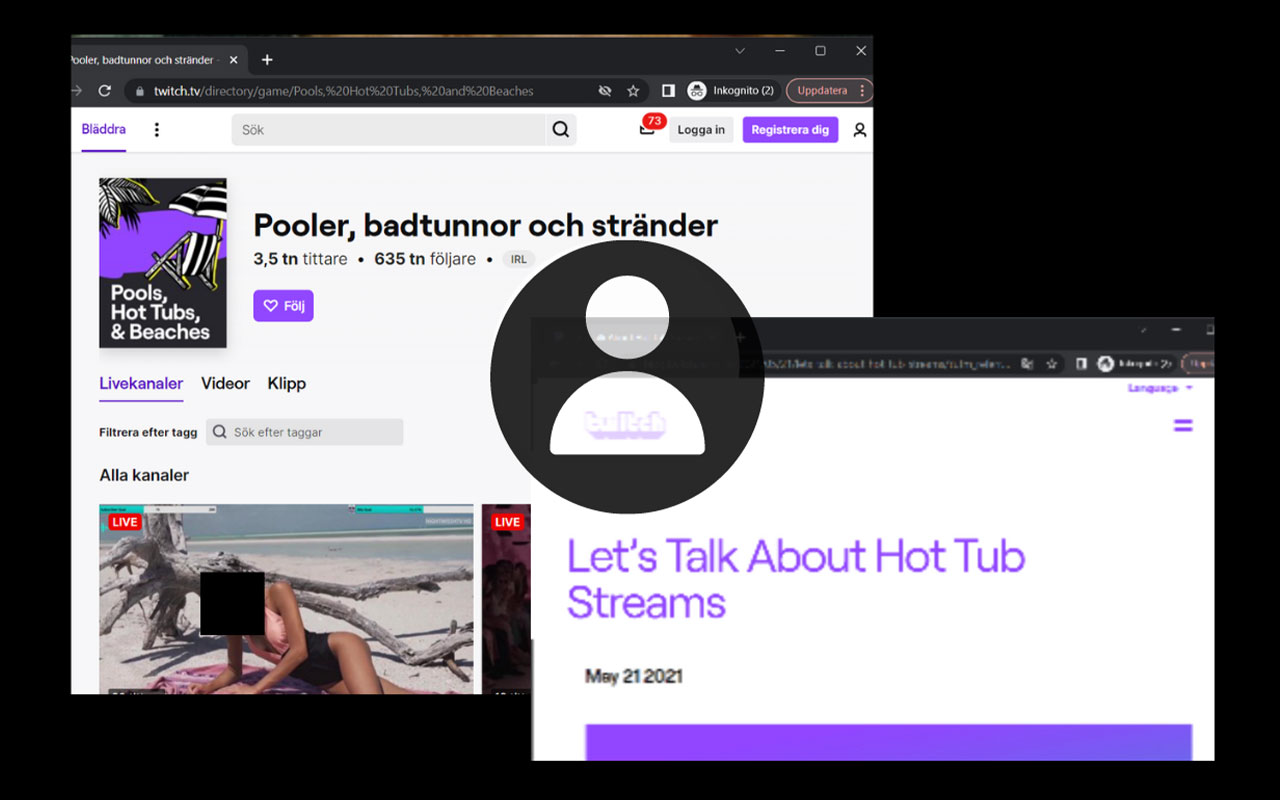The image size is (1280, 800).
Task: Click 'Pooler, badtunnor och stränder' page title
Action: tap(486, 225)
